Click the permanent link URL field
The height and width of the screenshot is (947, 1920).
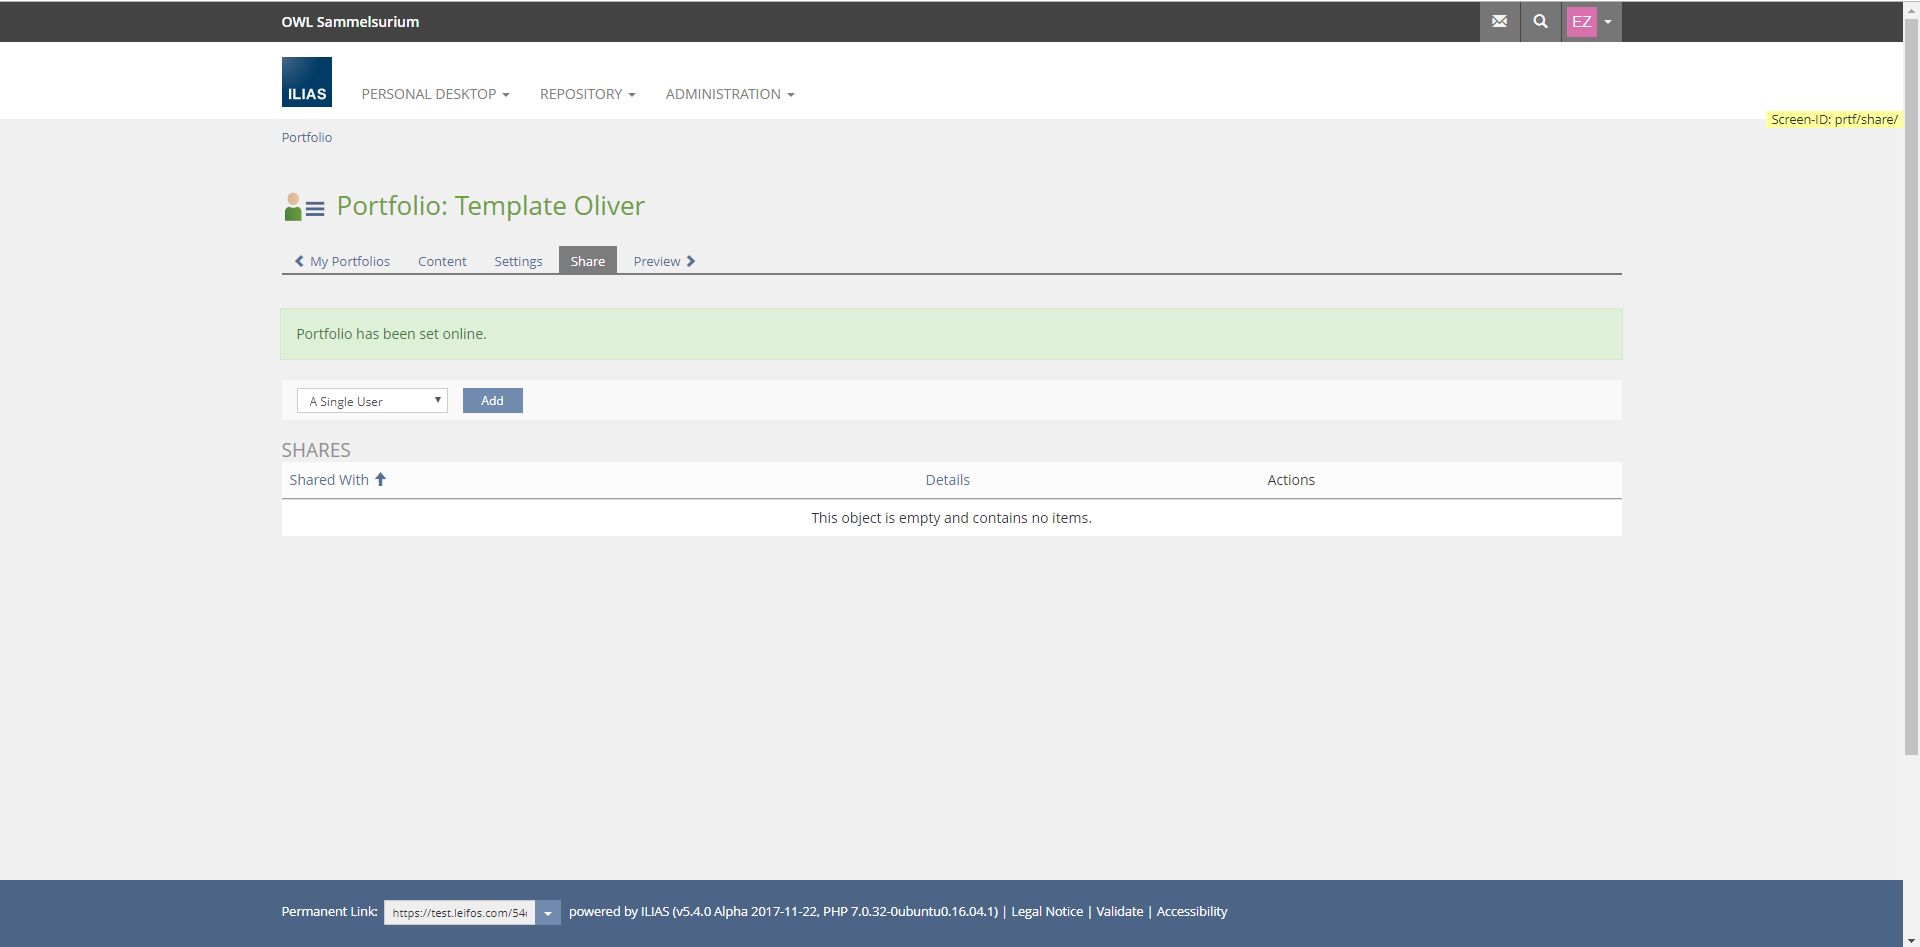point(459,913)
